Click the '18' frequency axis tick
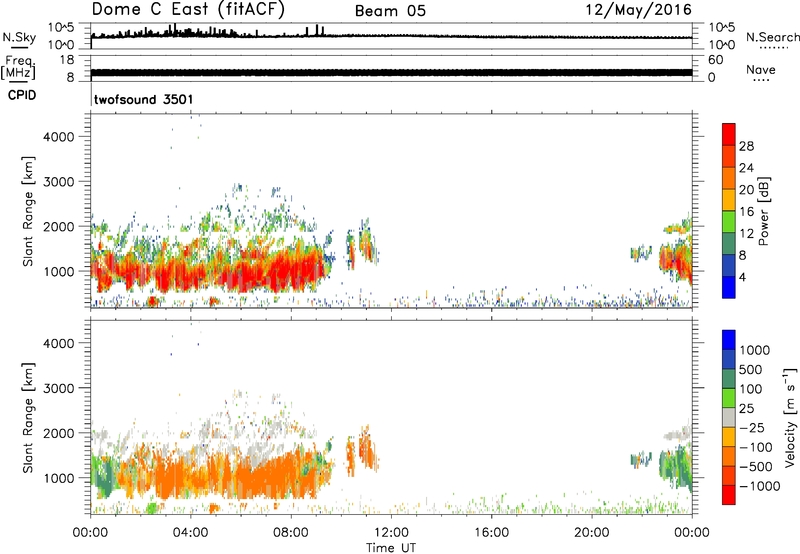Viewport: 800px width, 554px height. [x=67, y=60]
